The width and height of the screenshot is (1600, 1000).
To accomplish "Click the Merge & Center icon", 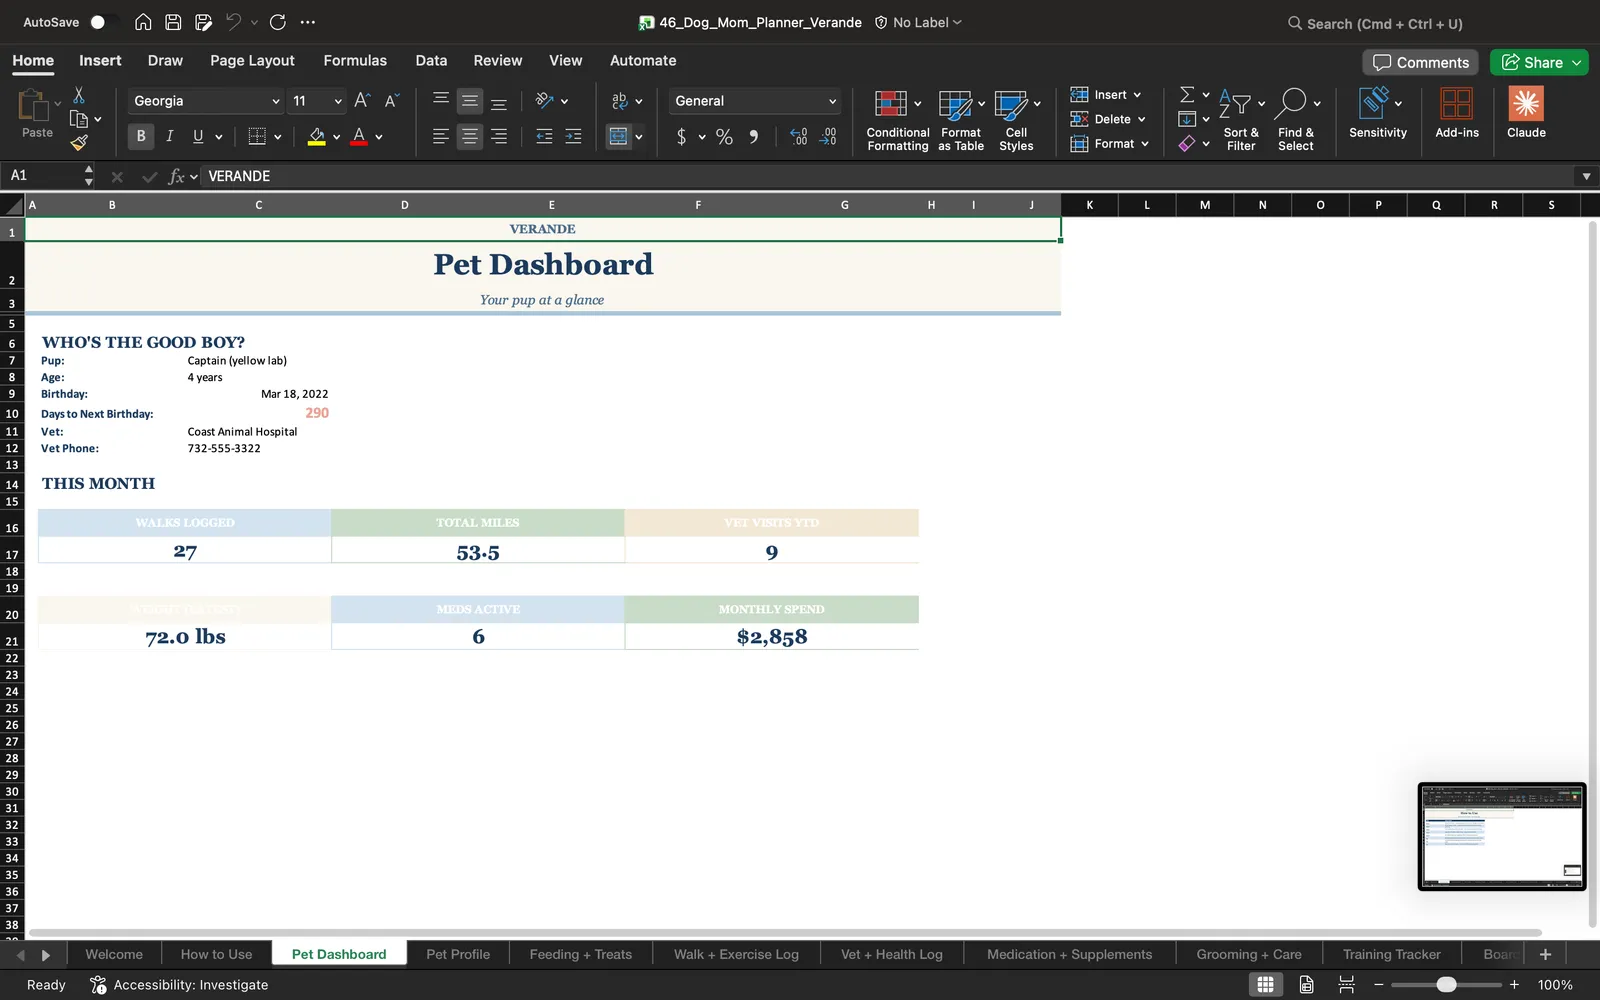I will pos(619,136).
